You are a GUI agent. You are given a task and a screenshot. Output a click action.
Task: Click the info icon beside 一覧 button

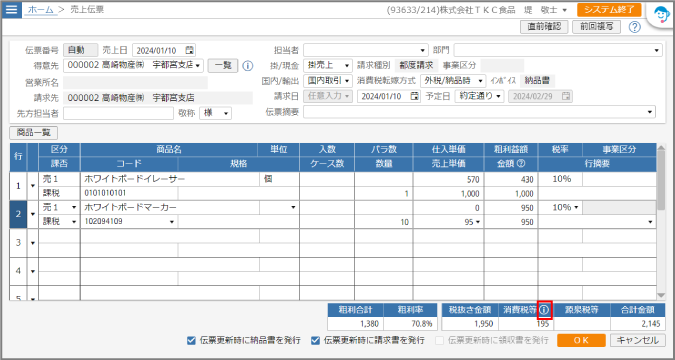pyautogui.click(x=248, y=66)
